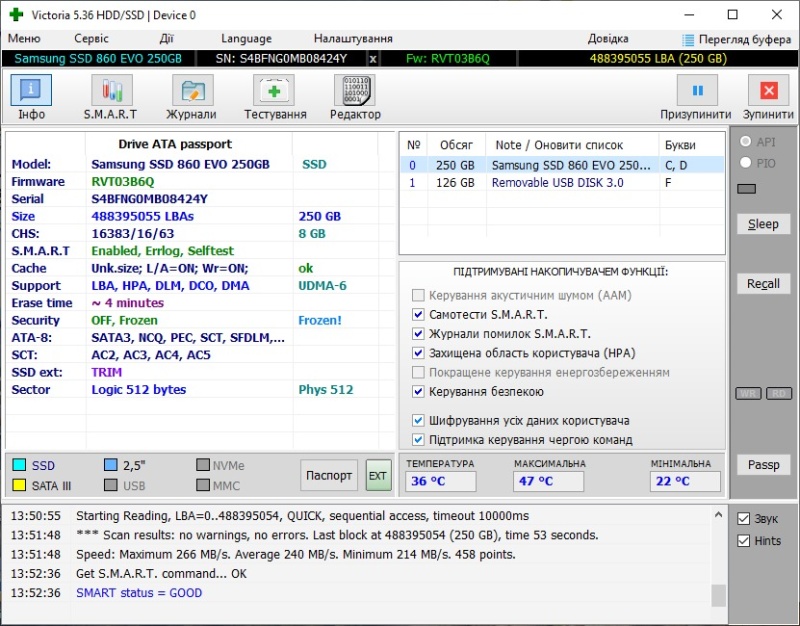
Task: Toggle the Hints checkbox
Action: (x=743, y=541)
